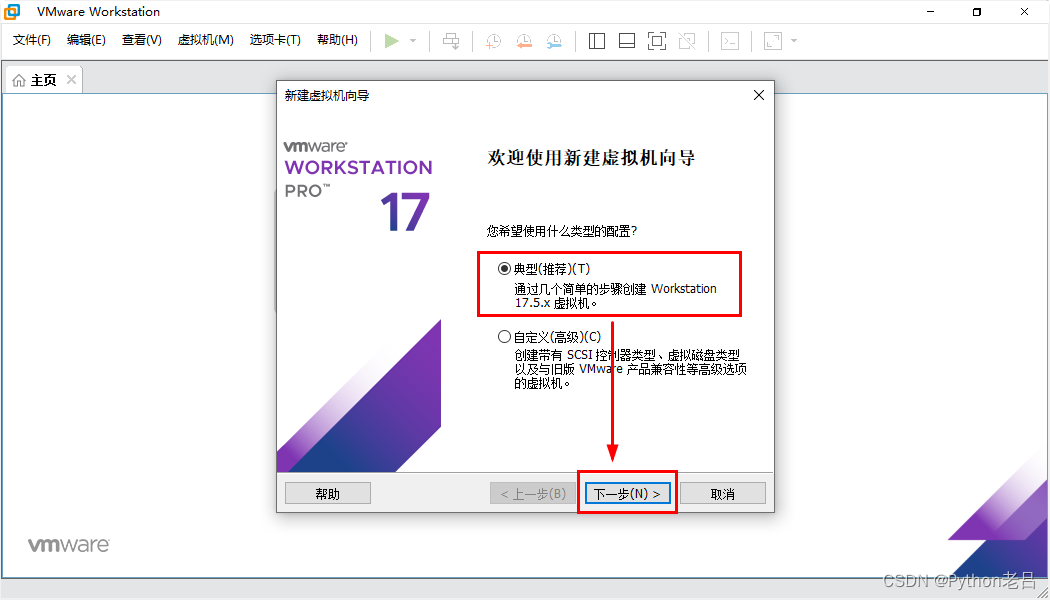Screen dimensions: 1050x600
Task: Click the console view terminal icon
Action: [x=730, y=41]
